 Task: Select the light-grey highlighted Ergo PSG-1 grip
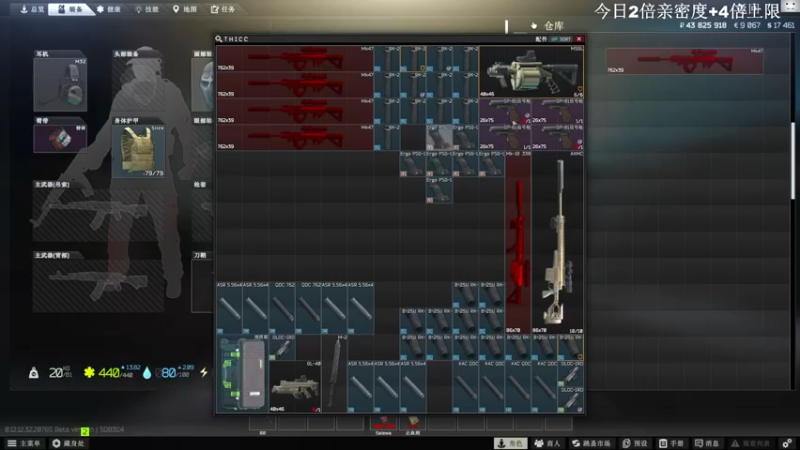pyautogui.click(x=439, y=137)
